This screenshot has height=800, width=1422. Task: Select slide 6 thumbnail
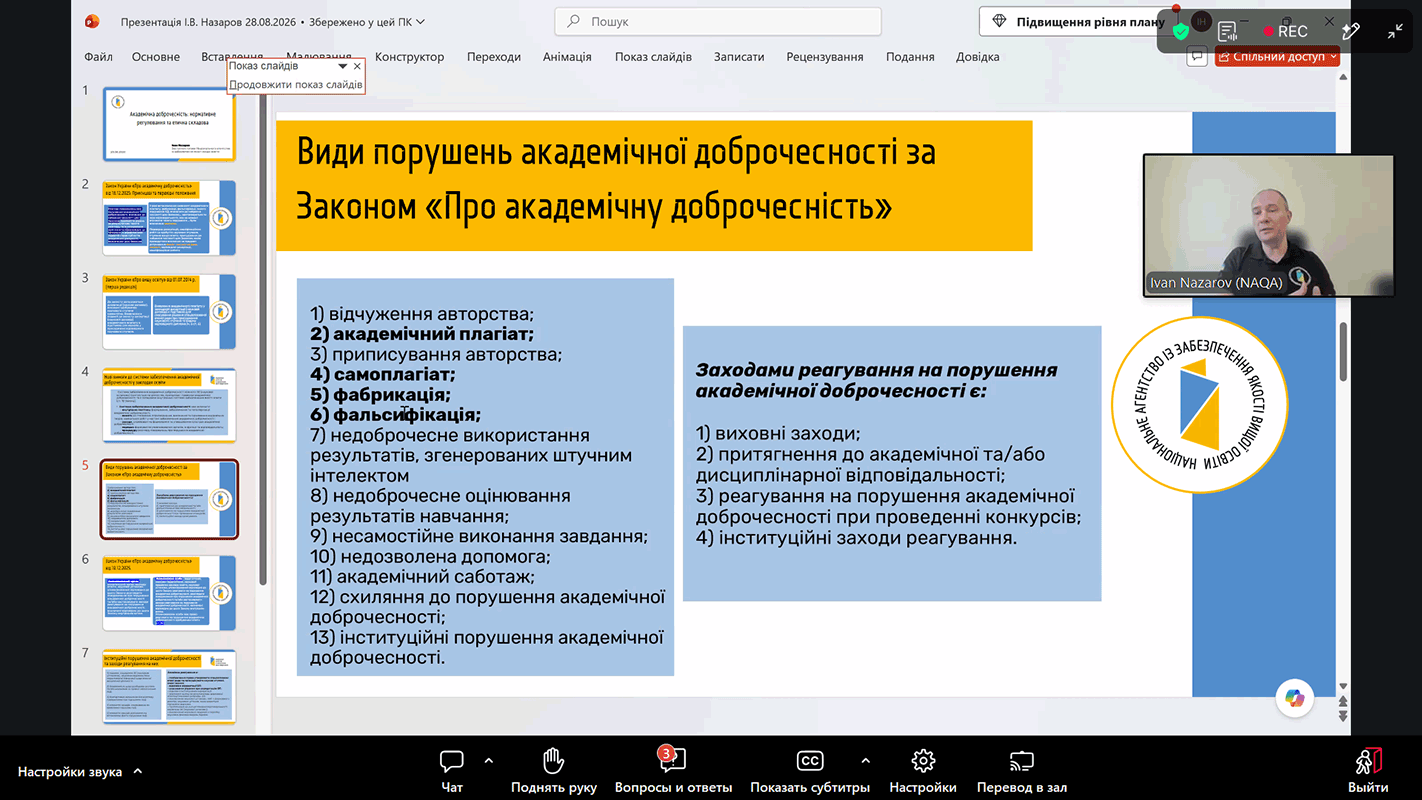(169, 593)
